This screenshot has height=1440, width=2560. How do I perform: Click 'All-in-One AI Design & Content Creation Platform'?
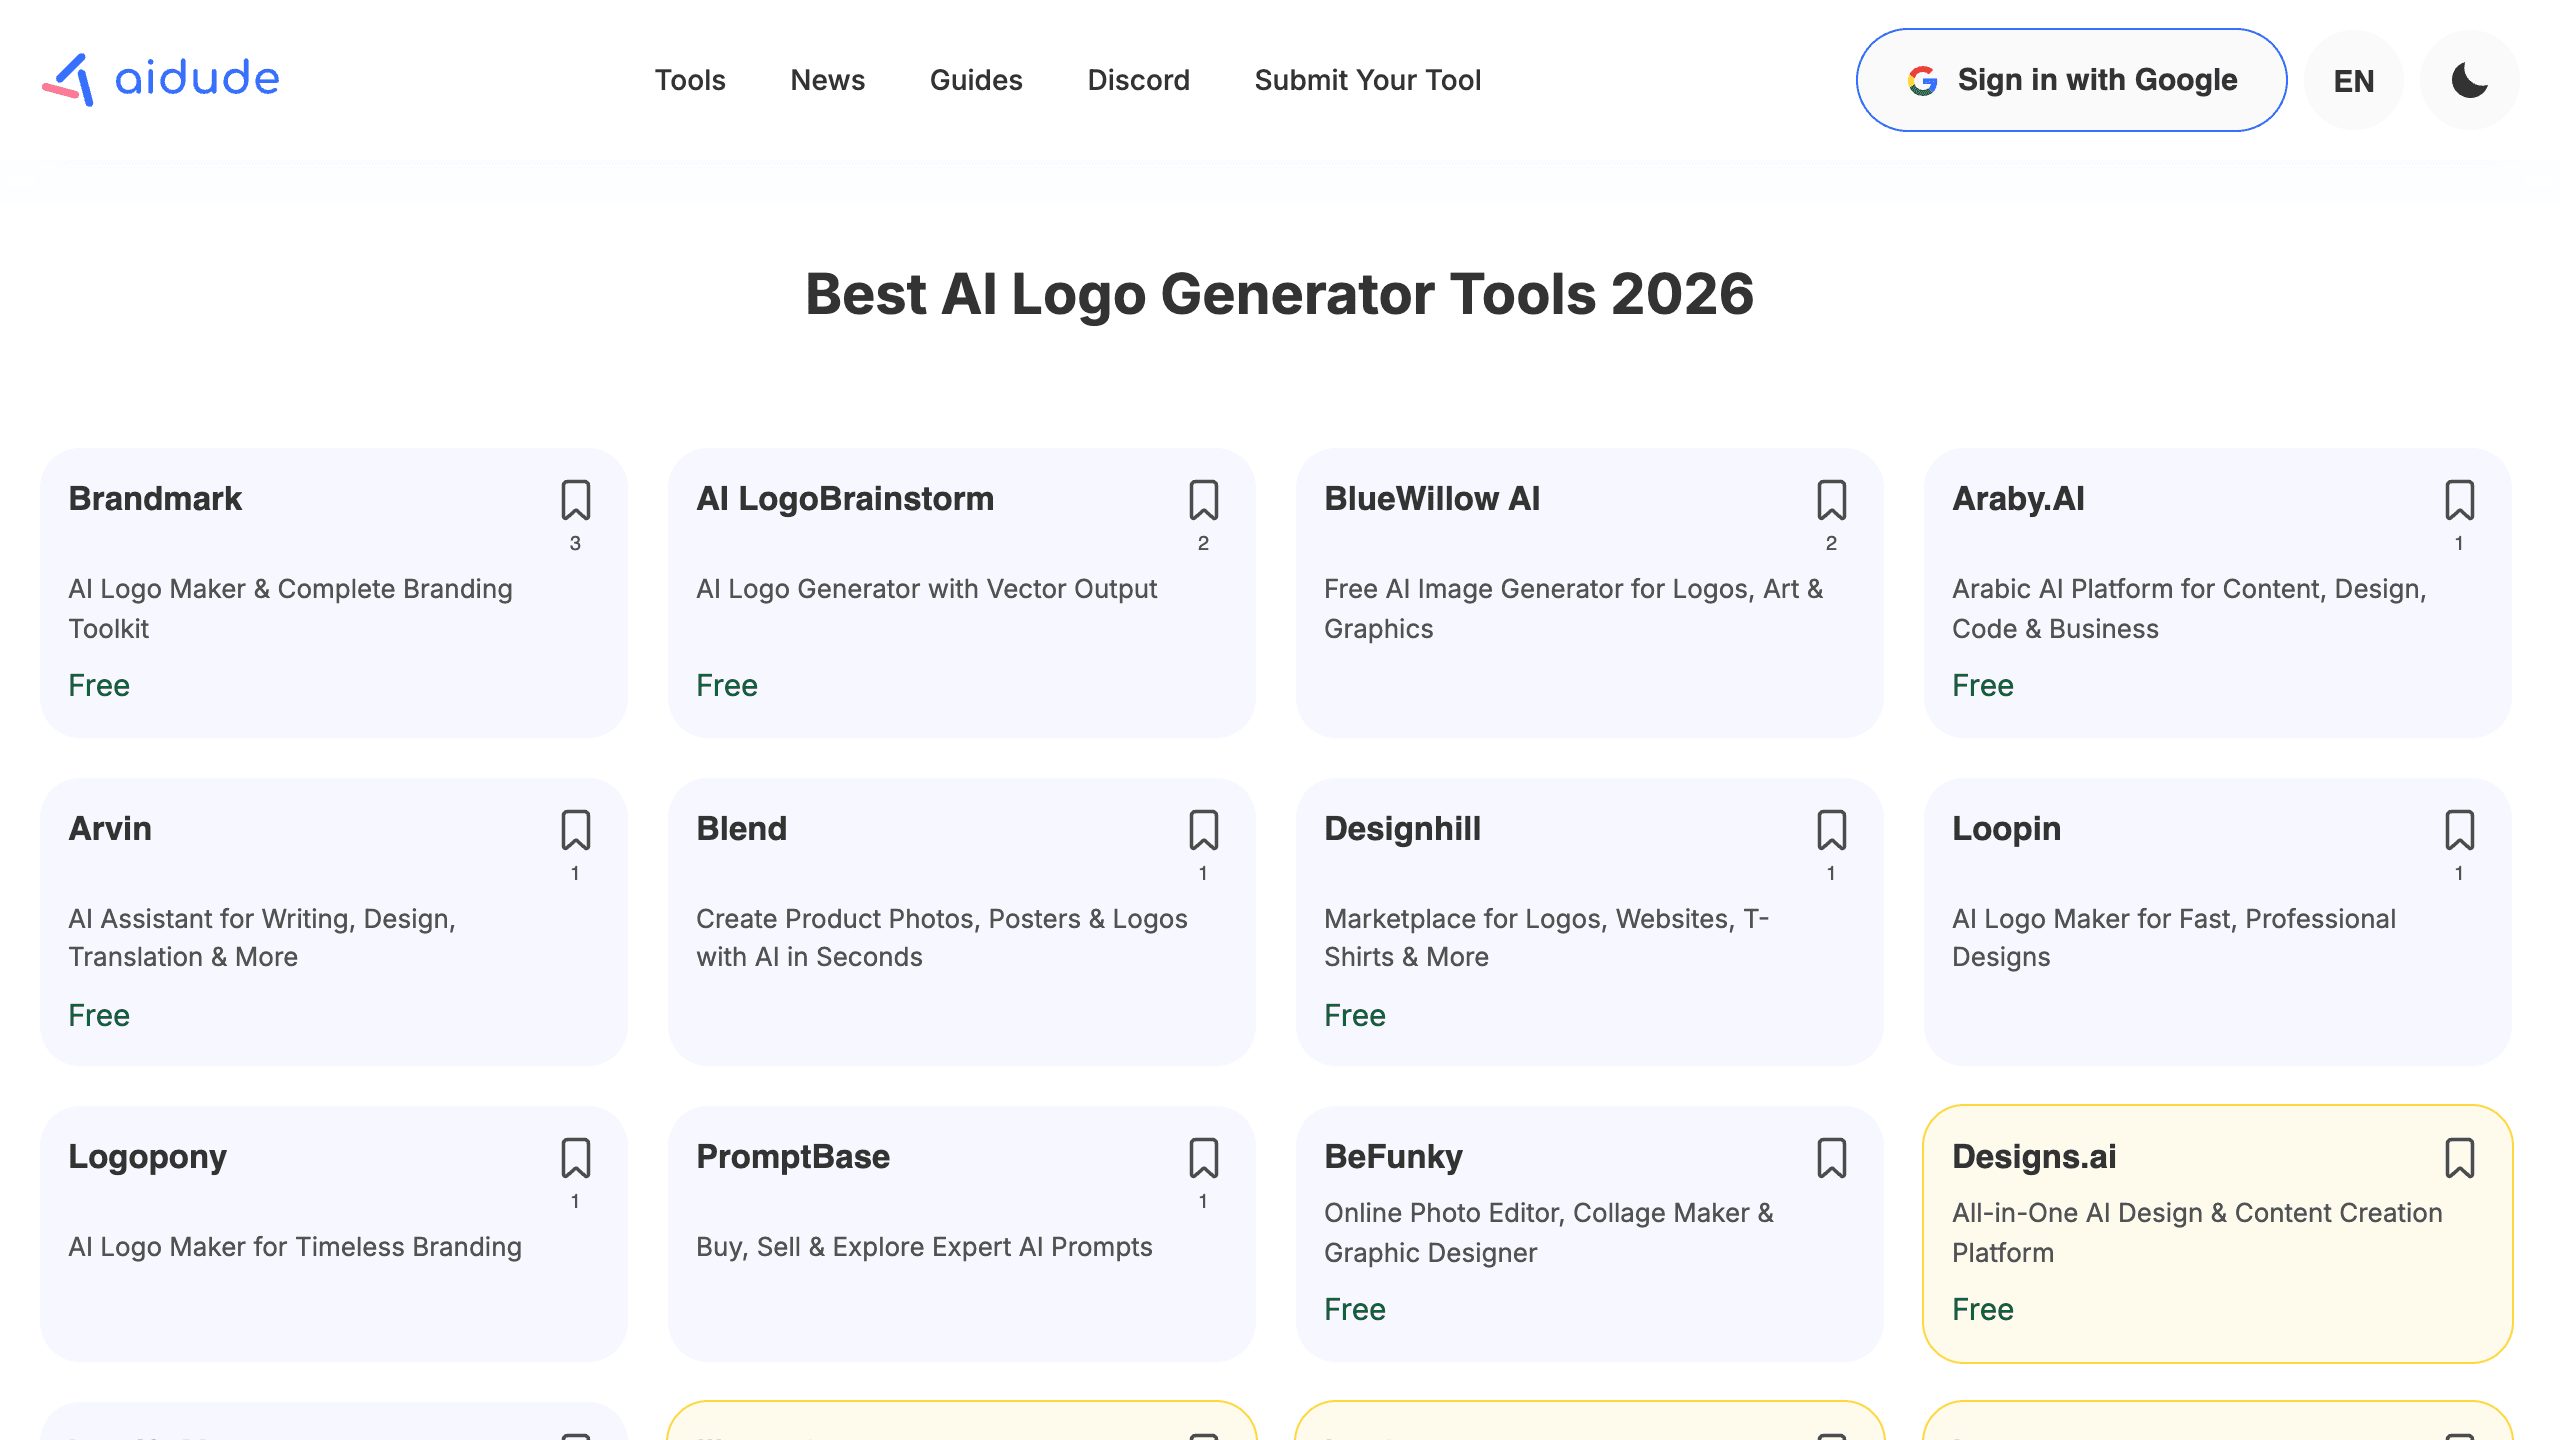click(x=2197, y=1232)
